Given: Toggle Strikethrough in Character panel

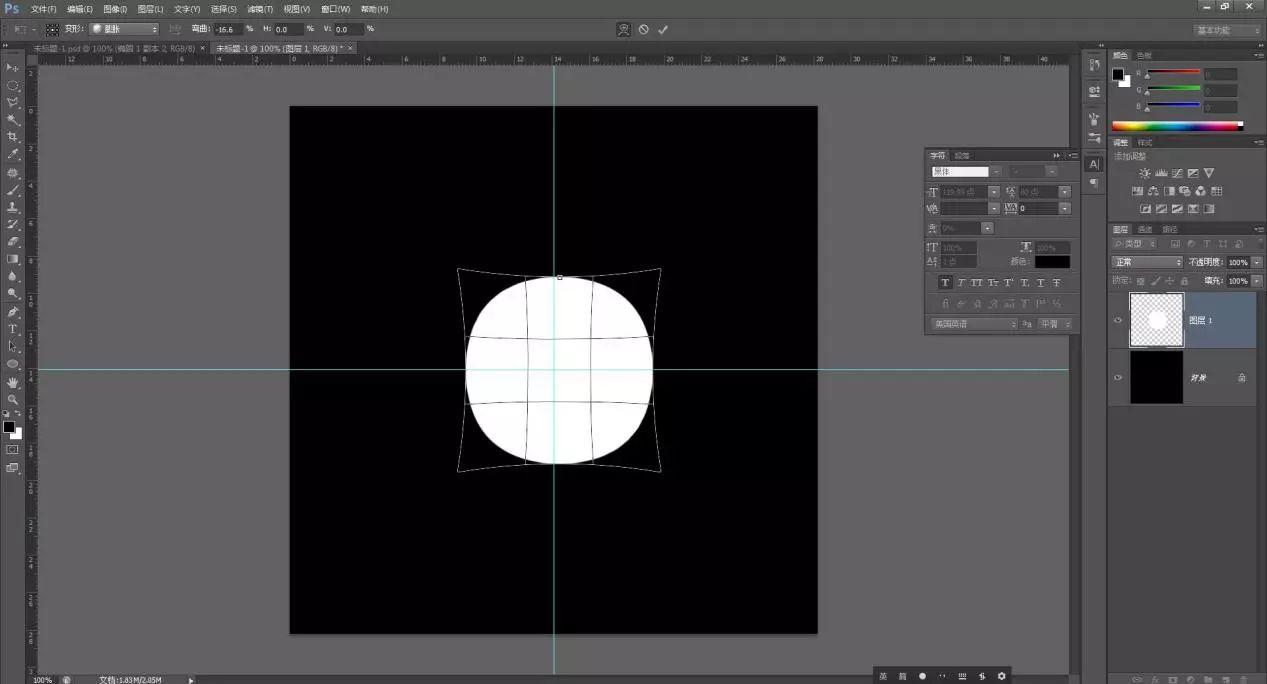Looking at the screenshot, I should tap(1057, 283).
